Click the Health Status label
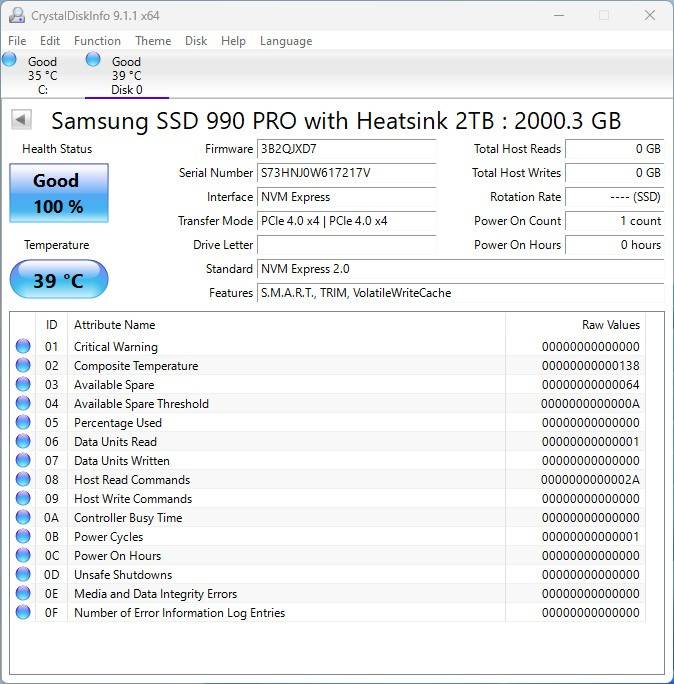This screenshot has height=684, width=674. pos(57,149)
